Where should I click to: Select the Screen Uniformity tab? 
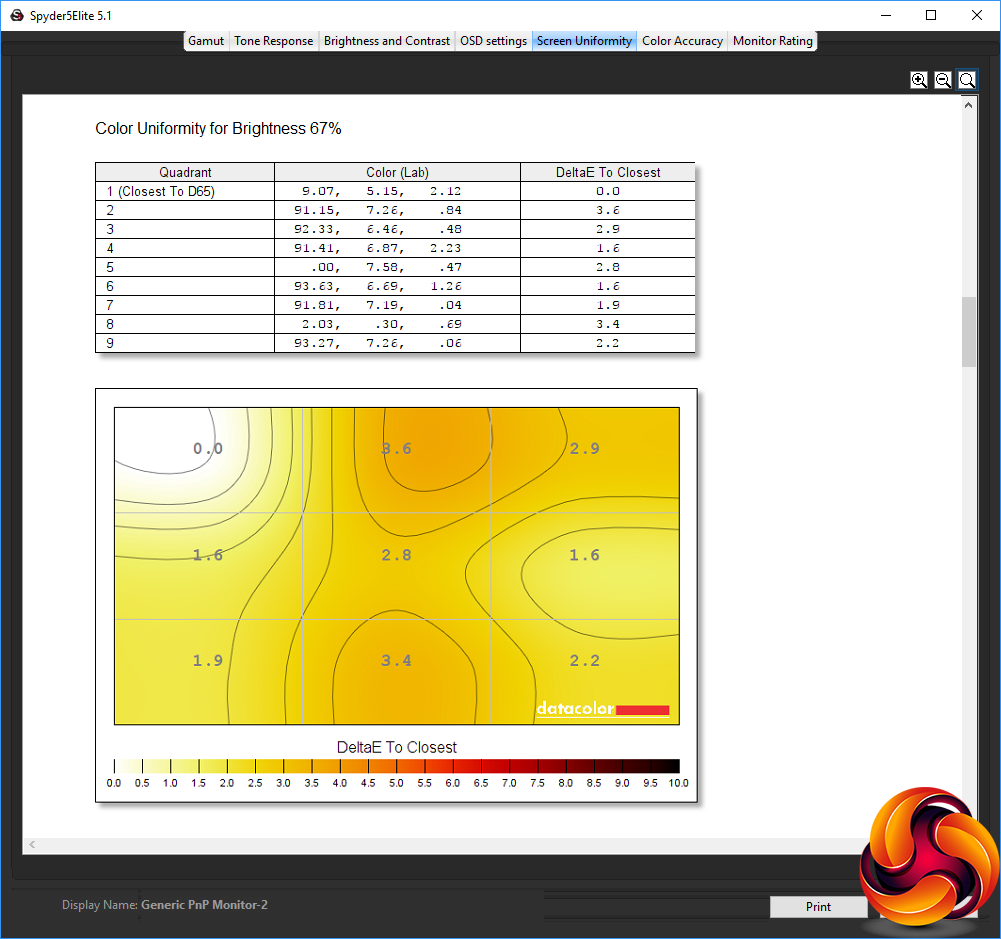[x=584, y=41]
